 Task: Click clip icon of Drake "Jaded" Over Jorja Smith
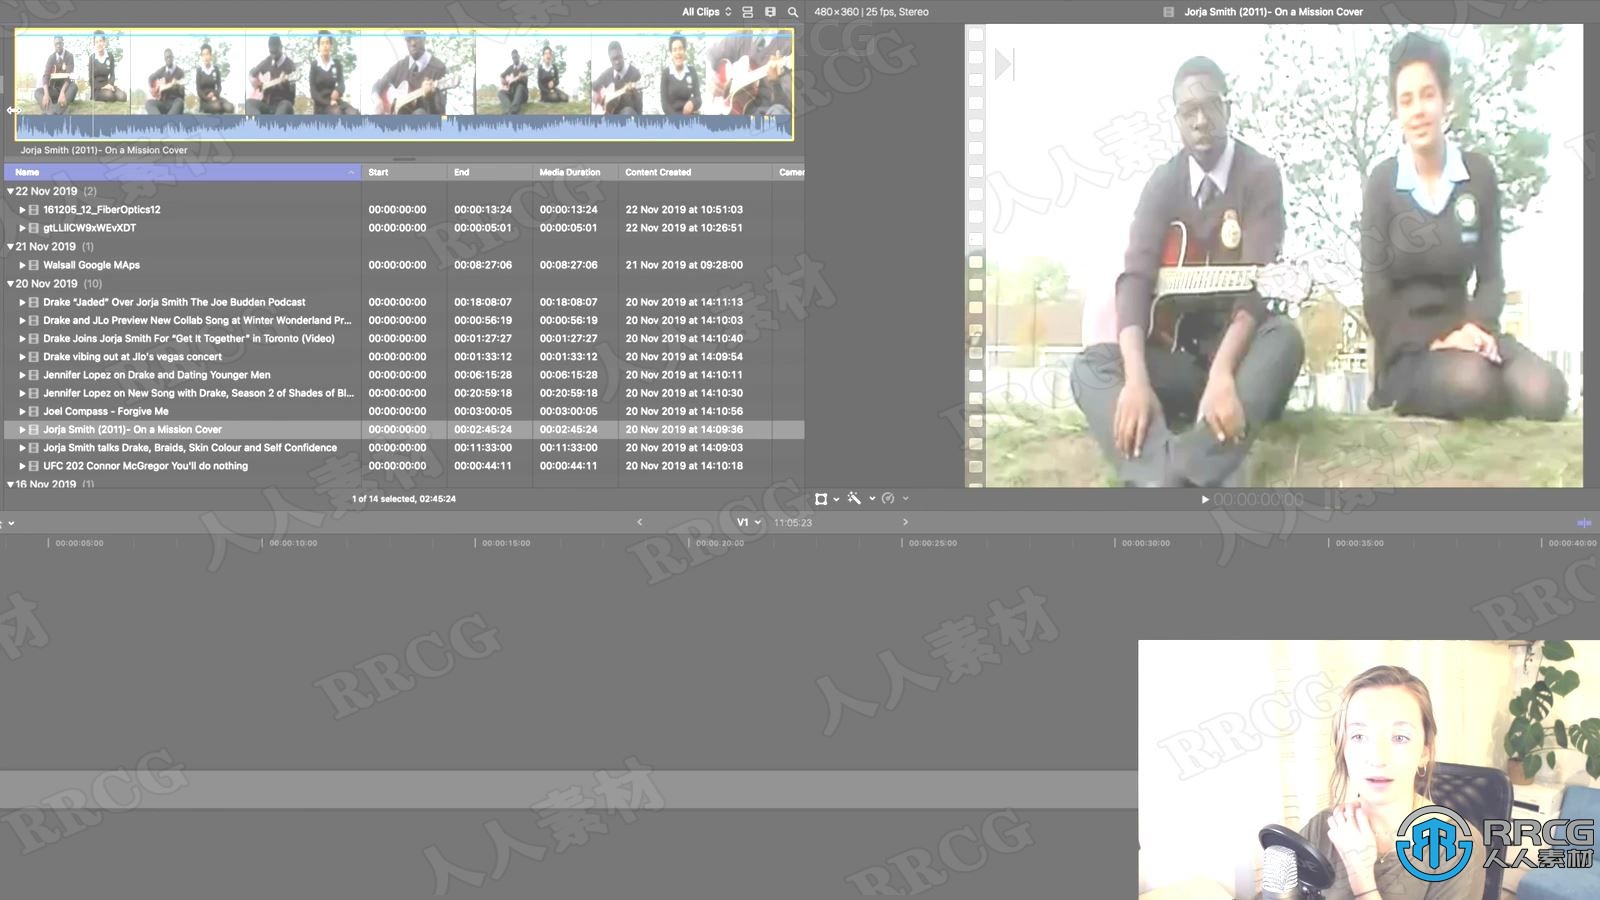pyautogui.click(x=34, y=302)
